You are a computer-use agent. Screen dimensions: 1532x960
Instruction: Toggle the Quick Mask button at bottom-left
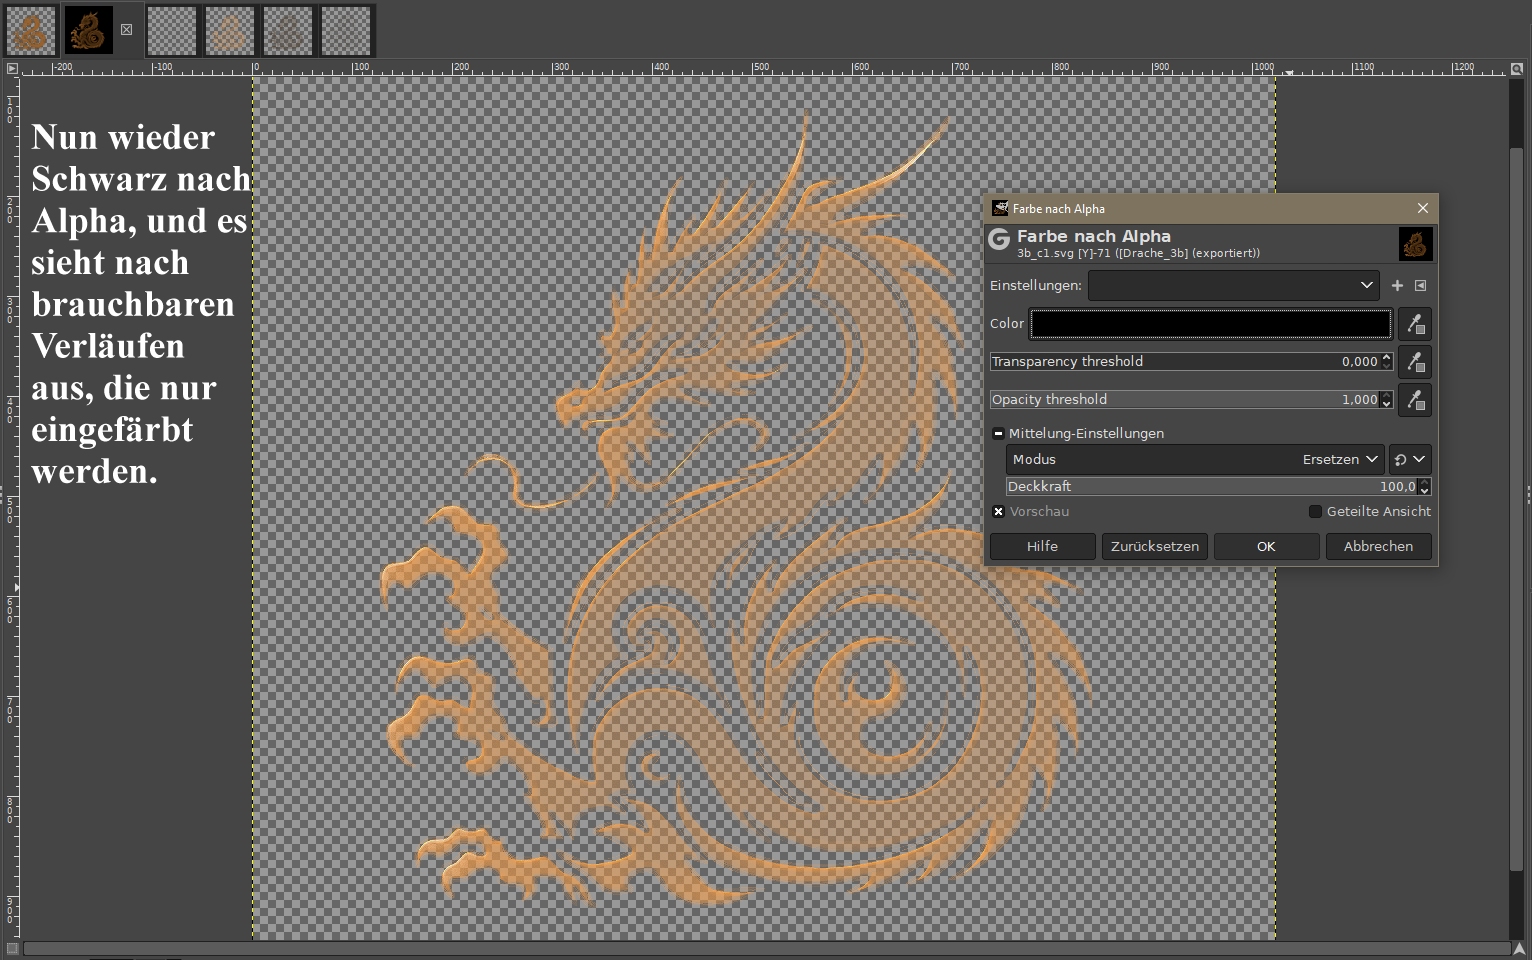pyautogui.click(x=12, y=949)
